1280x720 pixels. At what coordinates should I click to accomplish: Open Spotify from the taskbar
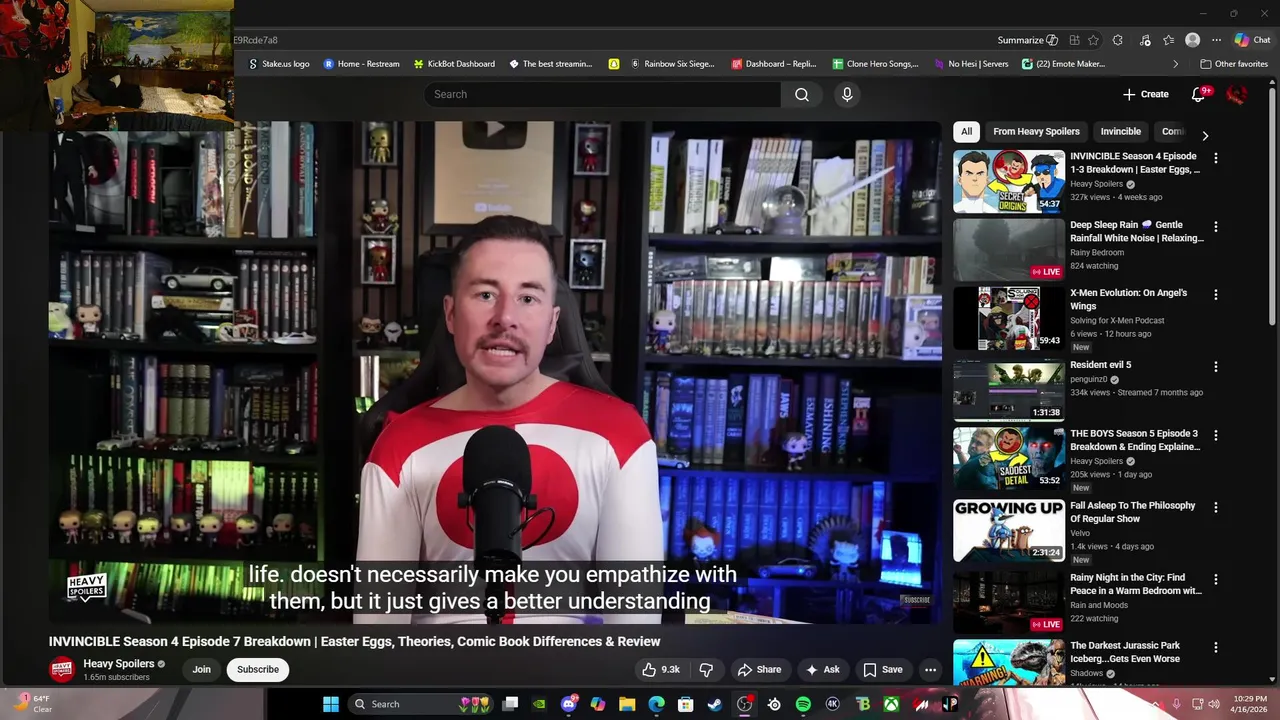803,704
